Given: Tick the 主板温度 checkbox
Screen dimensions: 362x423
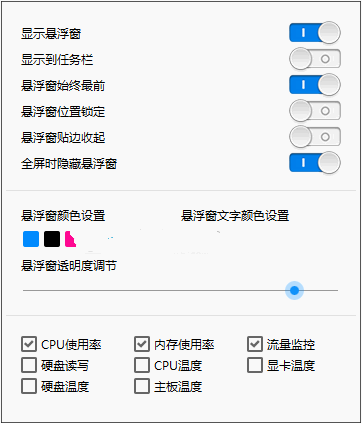Looking at the screenshot, I should tap(142, 386).
